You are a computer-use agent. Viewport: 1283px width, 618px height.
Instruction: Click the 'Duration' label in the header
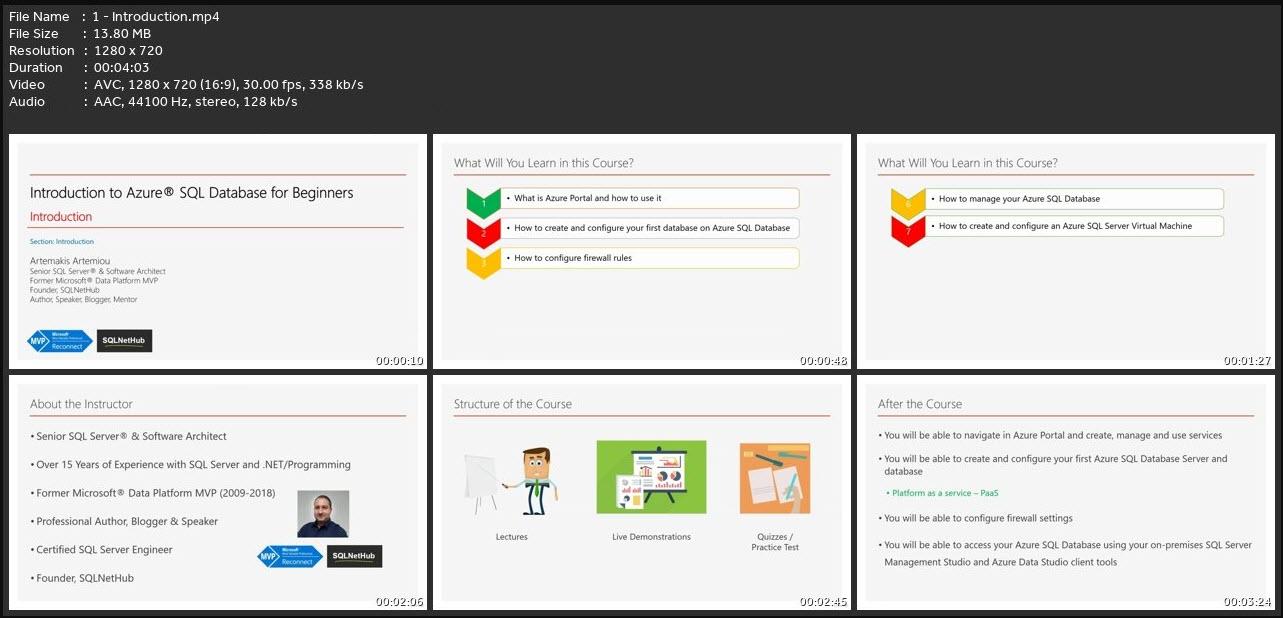pyautogui.click(x=36, y=67)
